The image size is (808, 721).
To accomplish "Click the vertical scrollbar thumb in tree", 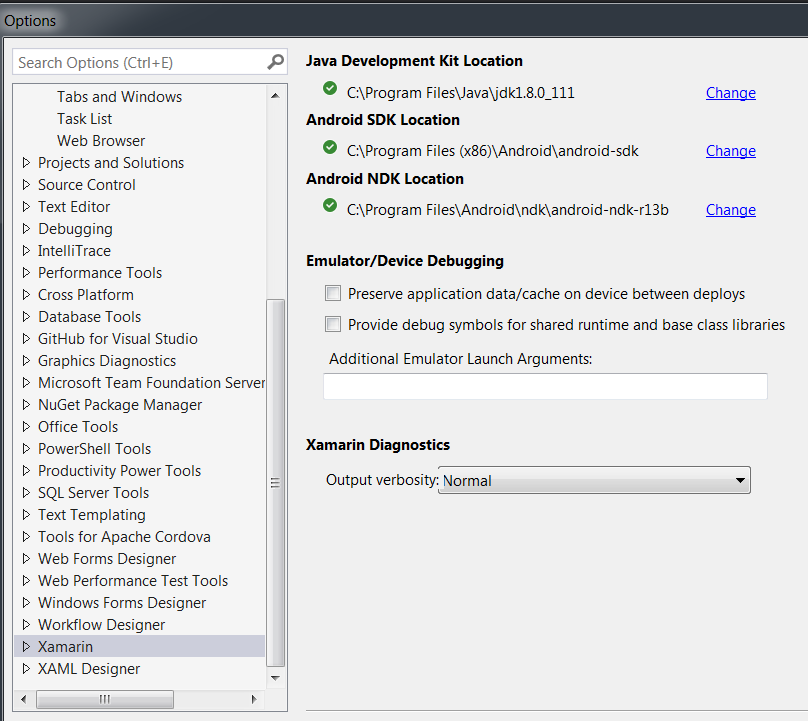I will (x=275, y=483).
